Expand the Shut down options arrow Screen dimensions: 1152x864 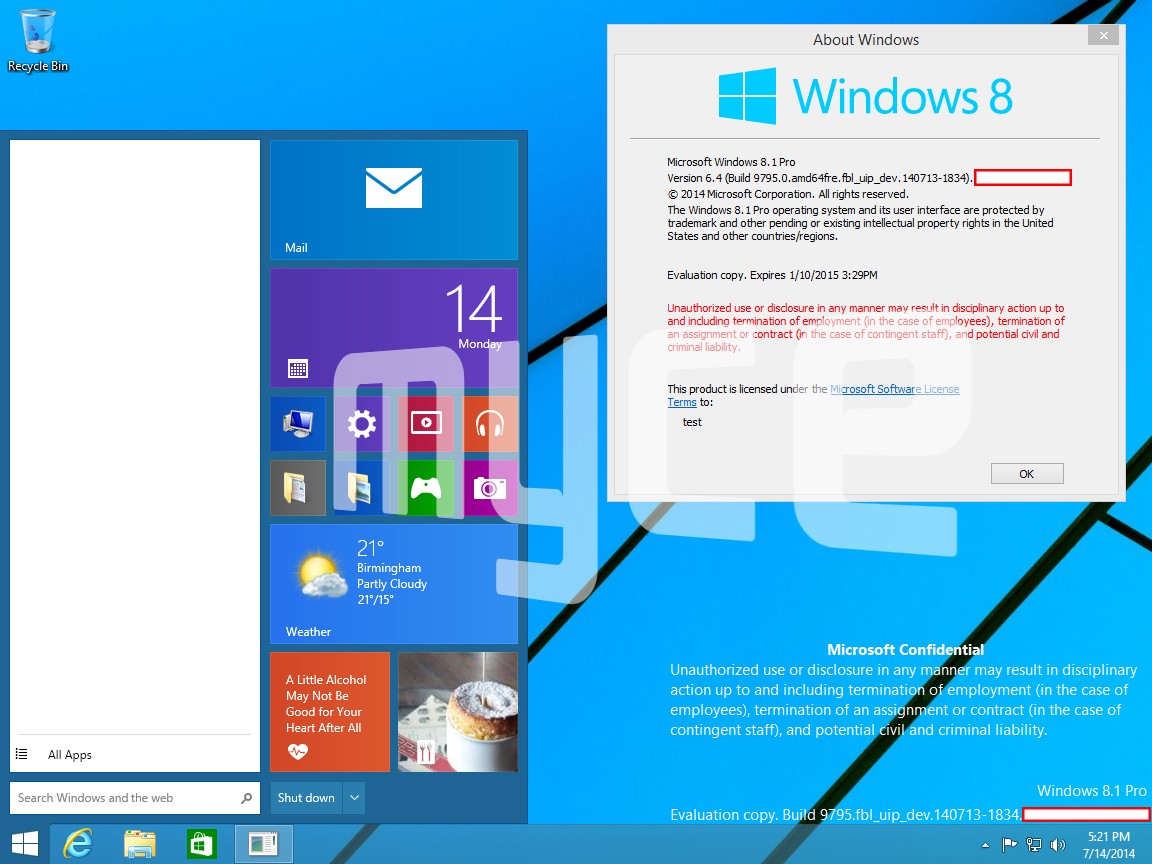point(352,797)
